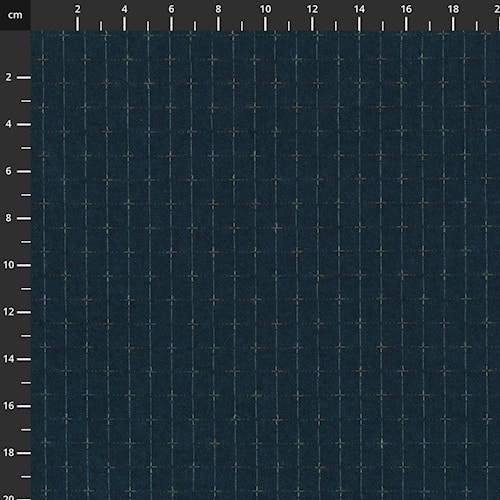Select the 14 mark on the top ruler
The height and width of the screenshot is (500, 500).
click(359, 9)
